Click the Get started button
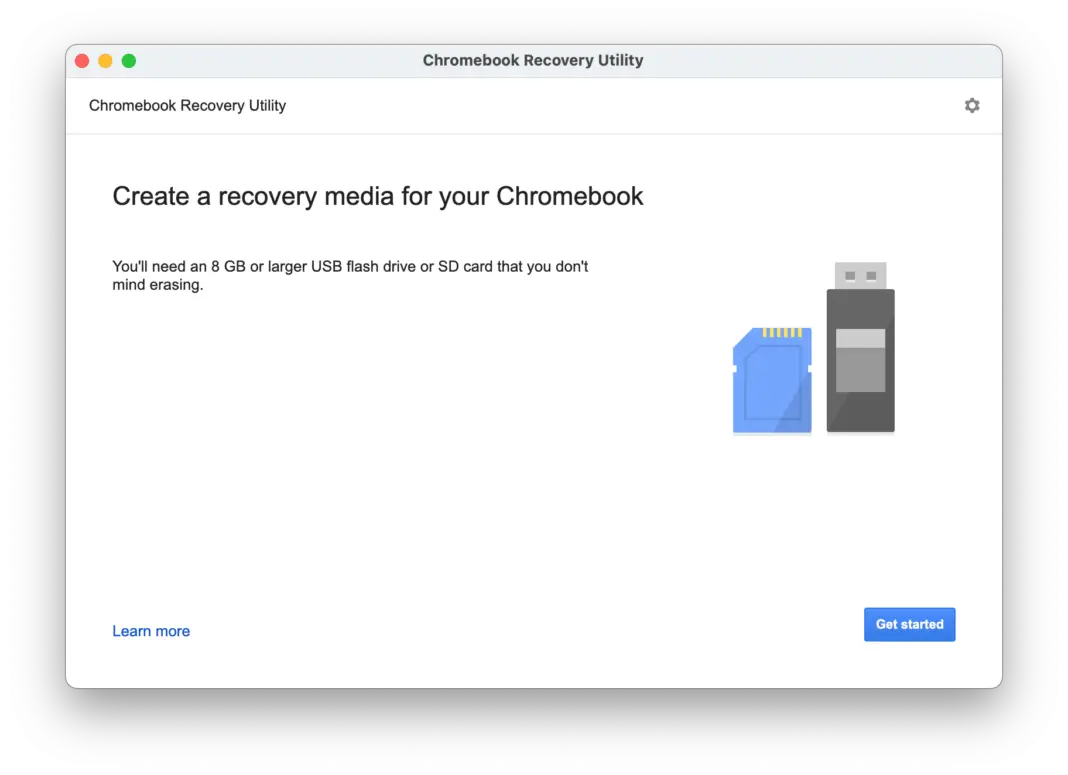The width and height of the screenshot is (1068, 775). 909,623
